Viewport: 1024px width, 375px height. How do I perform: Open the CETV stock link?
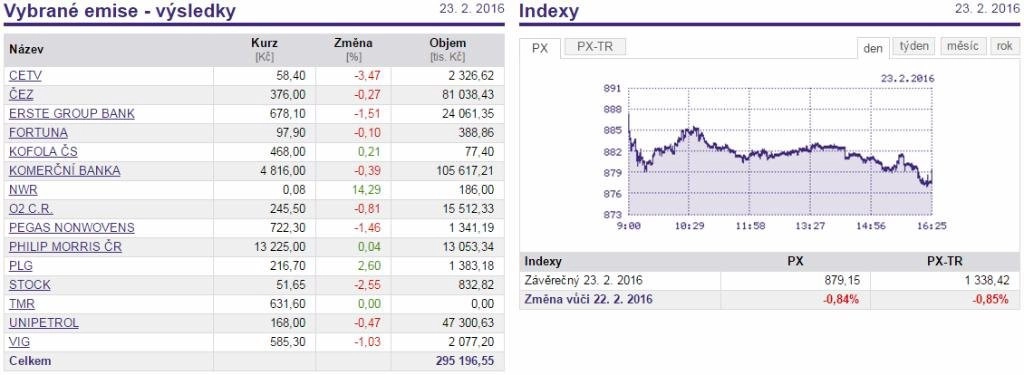point(25,76)
